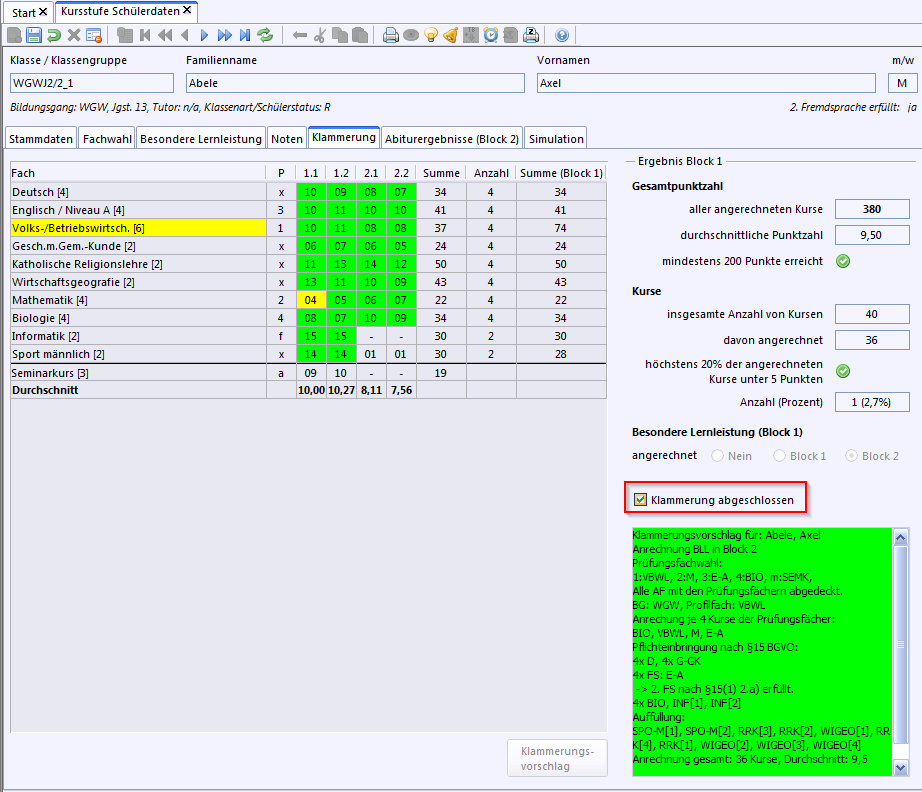Jump to last record icon
The width and height of the screenshot is (922, 792).
(245, 35)
